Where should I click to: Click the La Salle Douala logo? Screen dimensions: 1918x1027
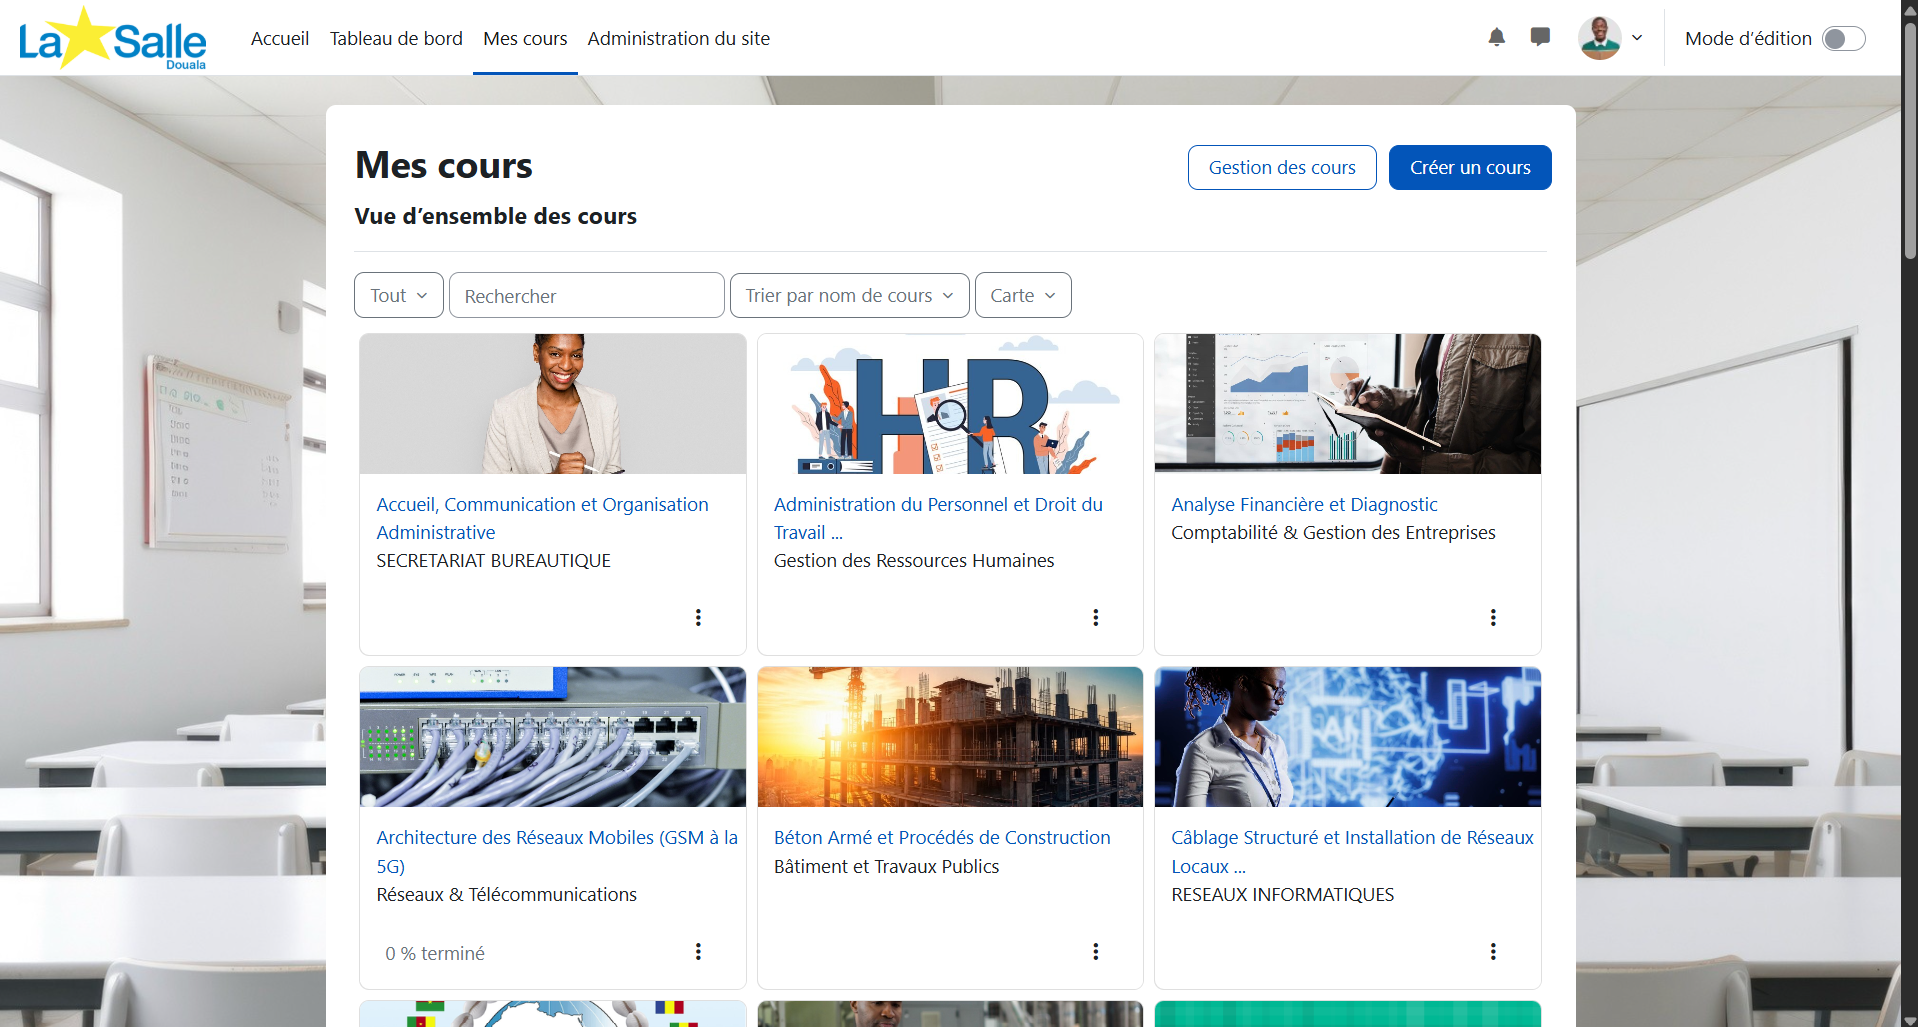point(112,38)
